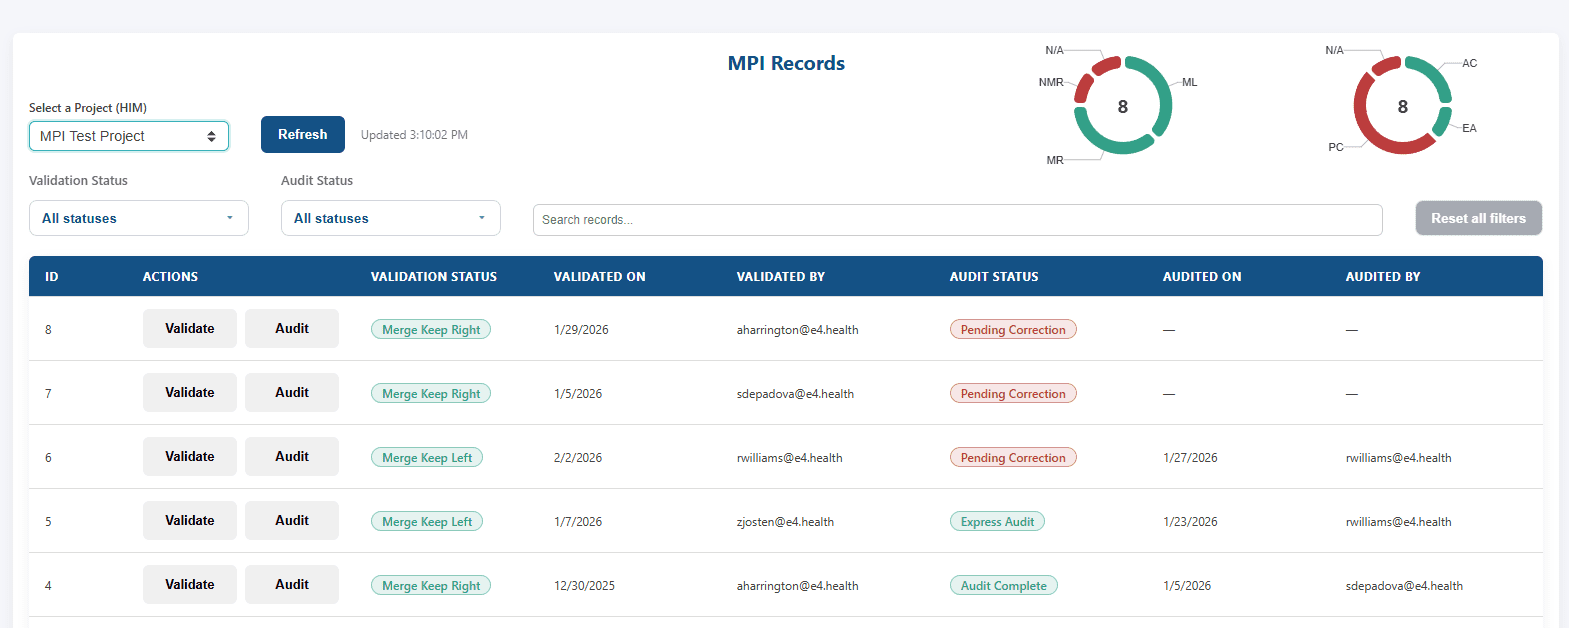Click the AUDITED ON column header
This screenshot has width=1569, height=628.
(x=1202, y=277)
